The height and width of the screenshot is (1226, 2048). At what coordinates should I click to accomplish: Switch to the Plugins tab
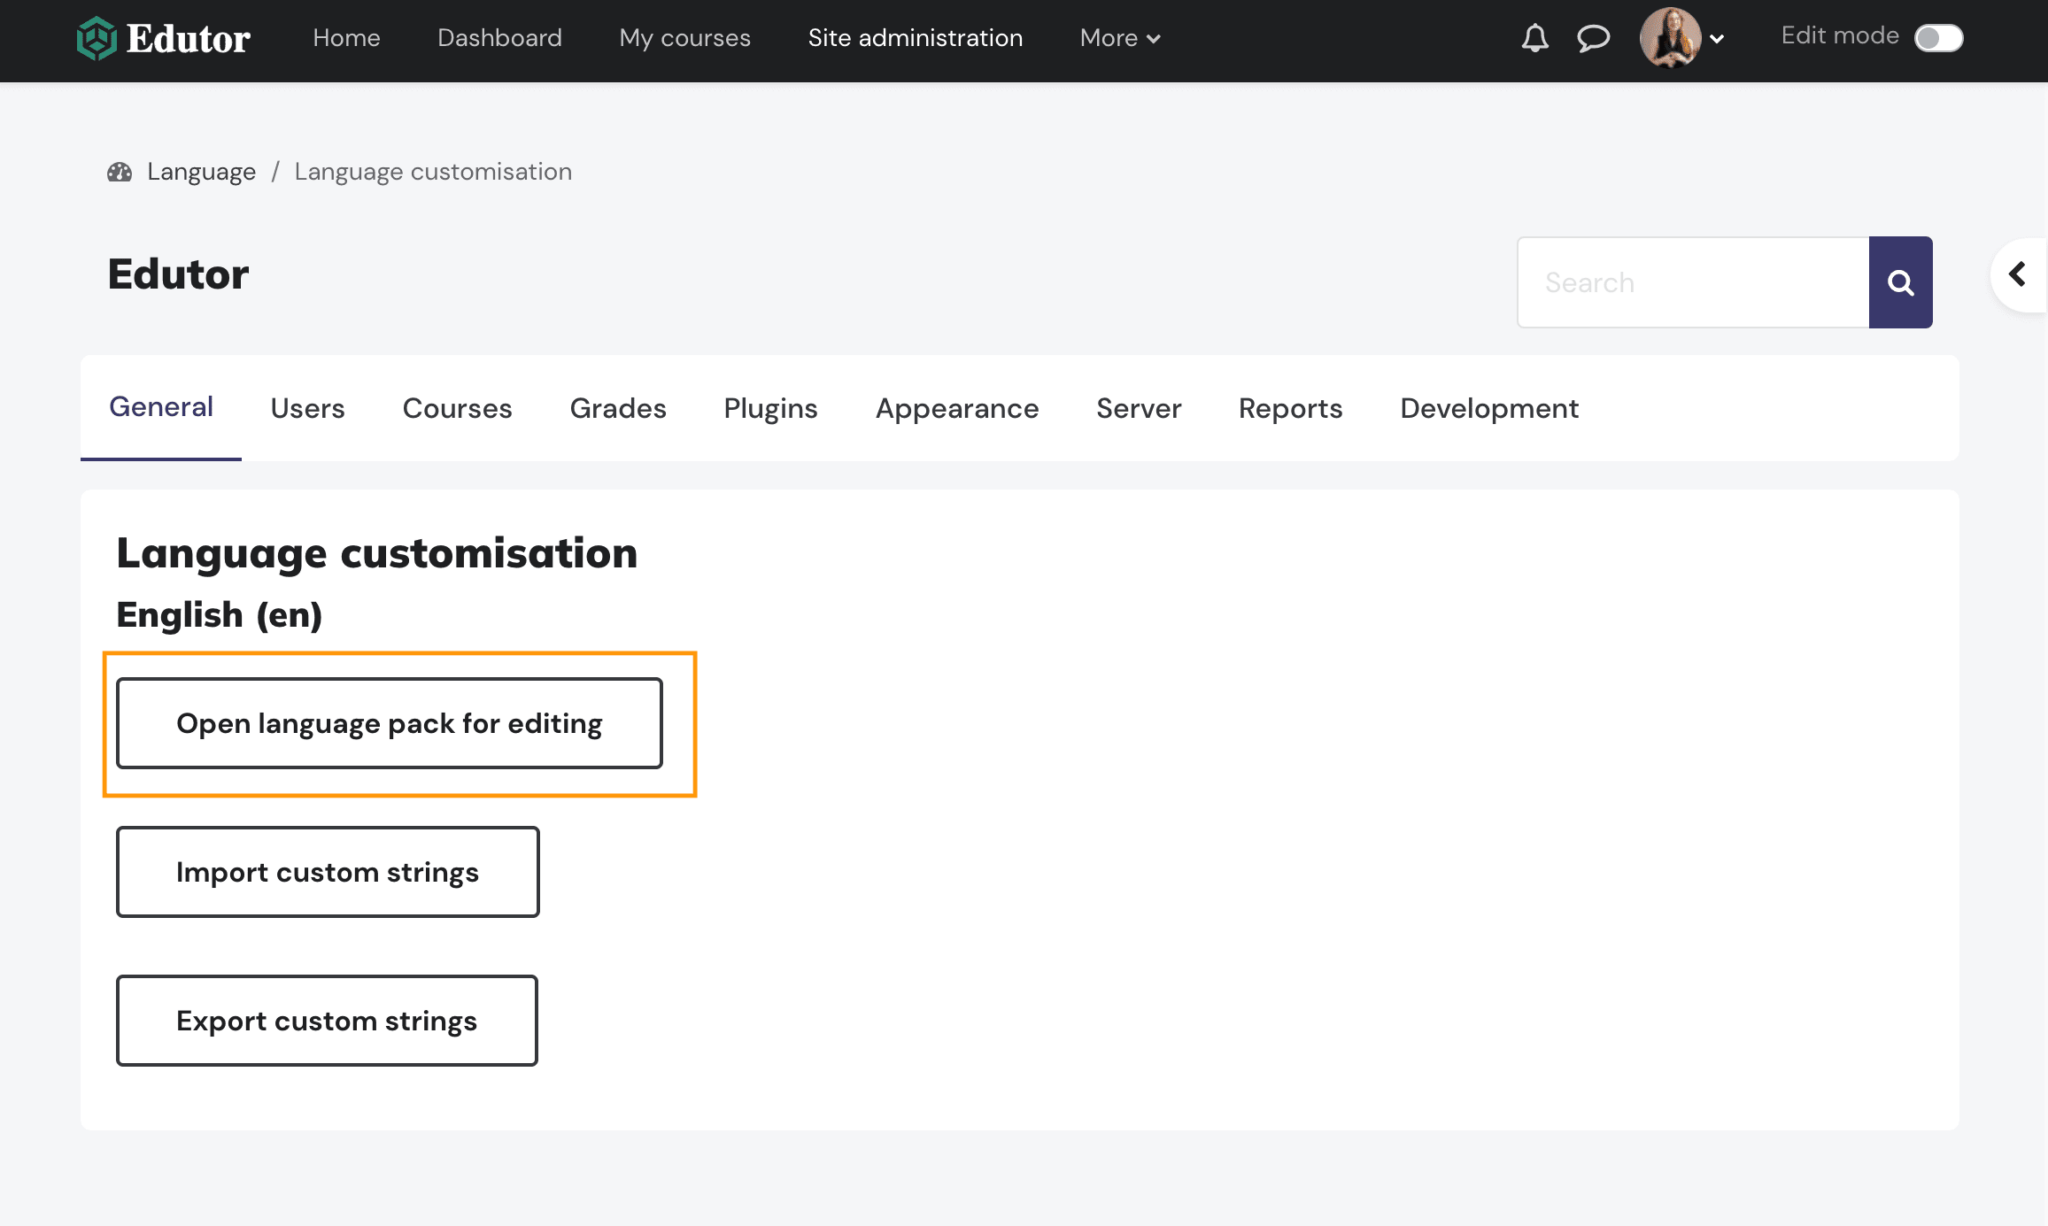[770, 408]
